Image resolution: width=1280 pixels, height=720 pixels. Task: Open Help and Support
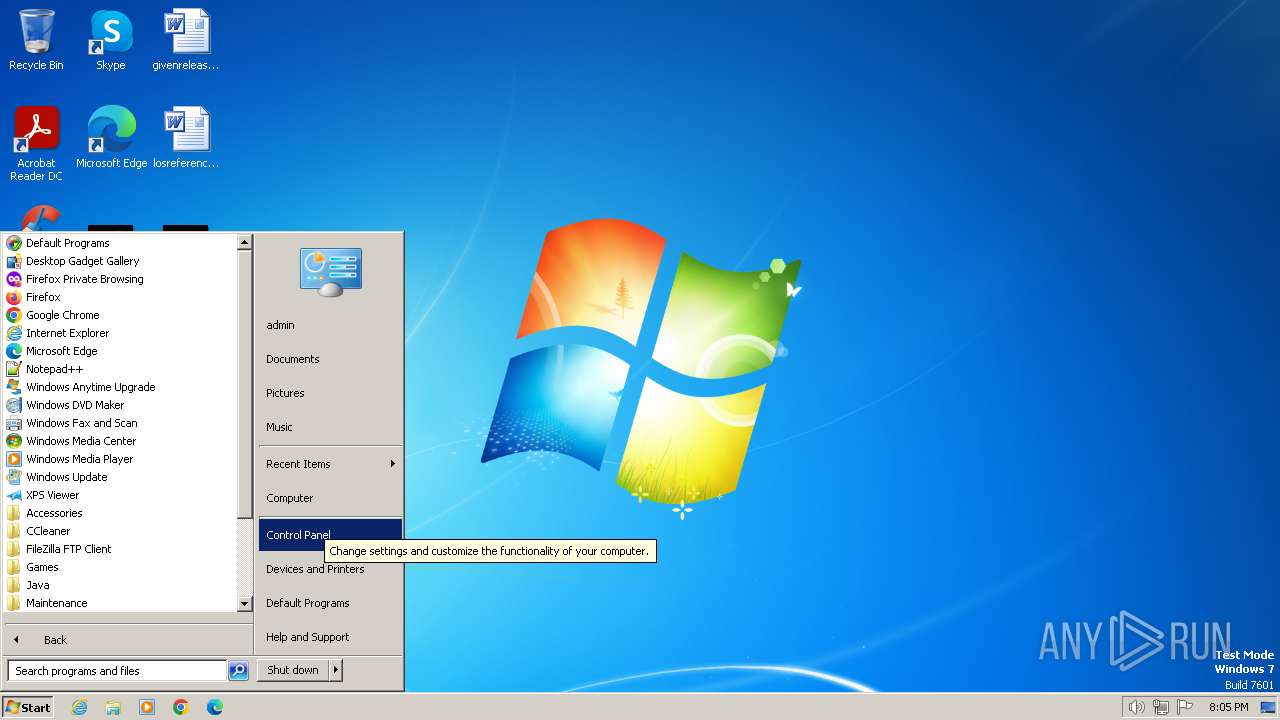tap(330, 637)
